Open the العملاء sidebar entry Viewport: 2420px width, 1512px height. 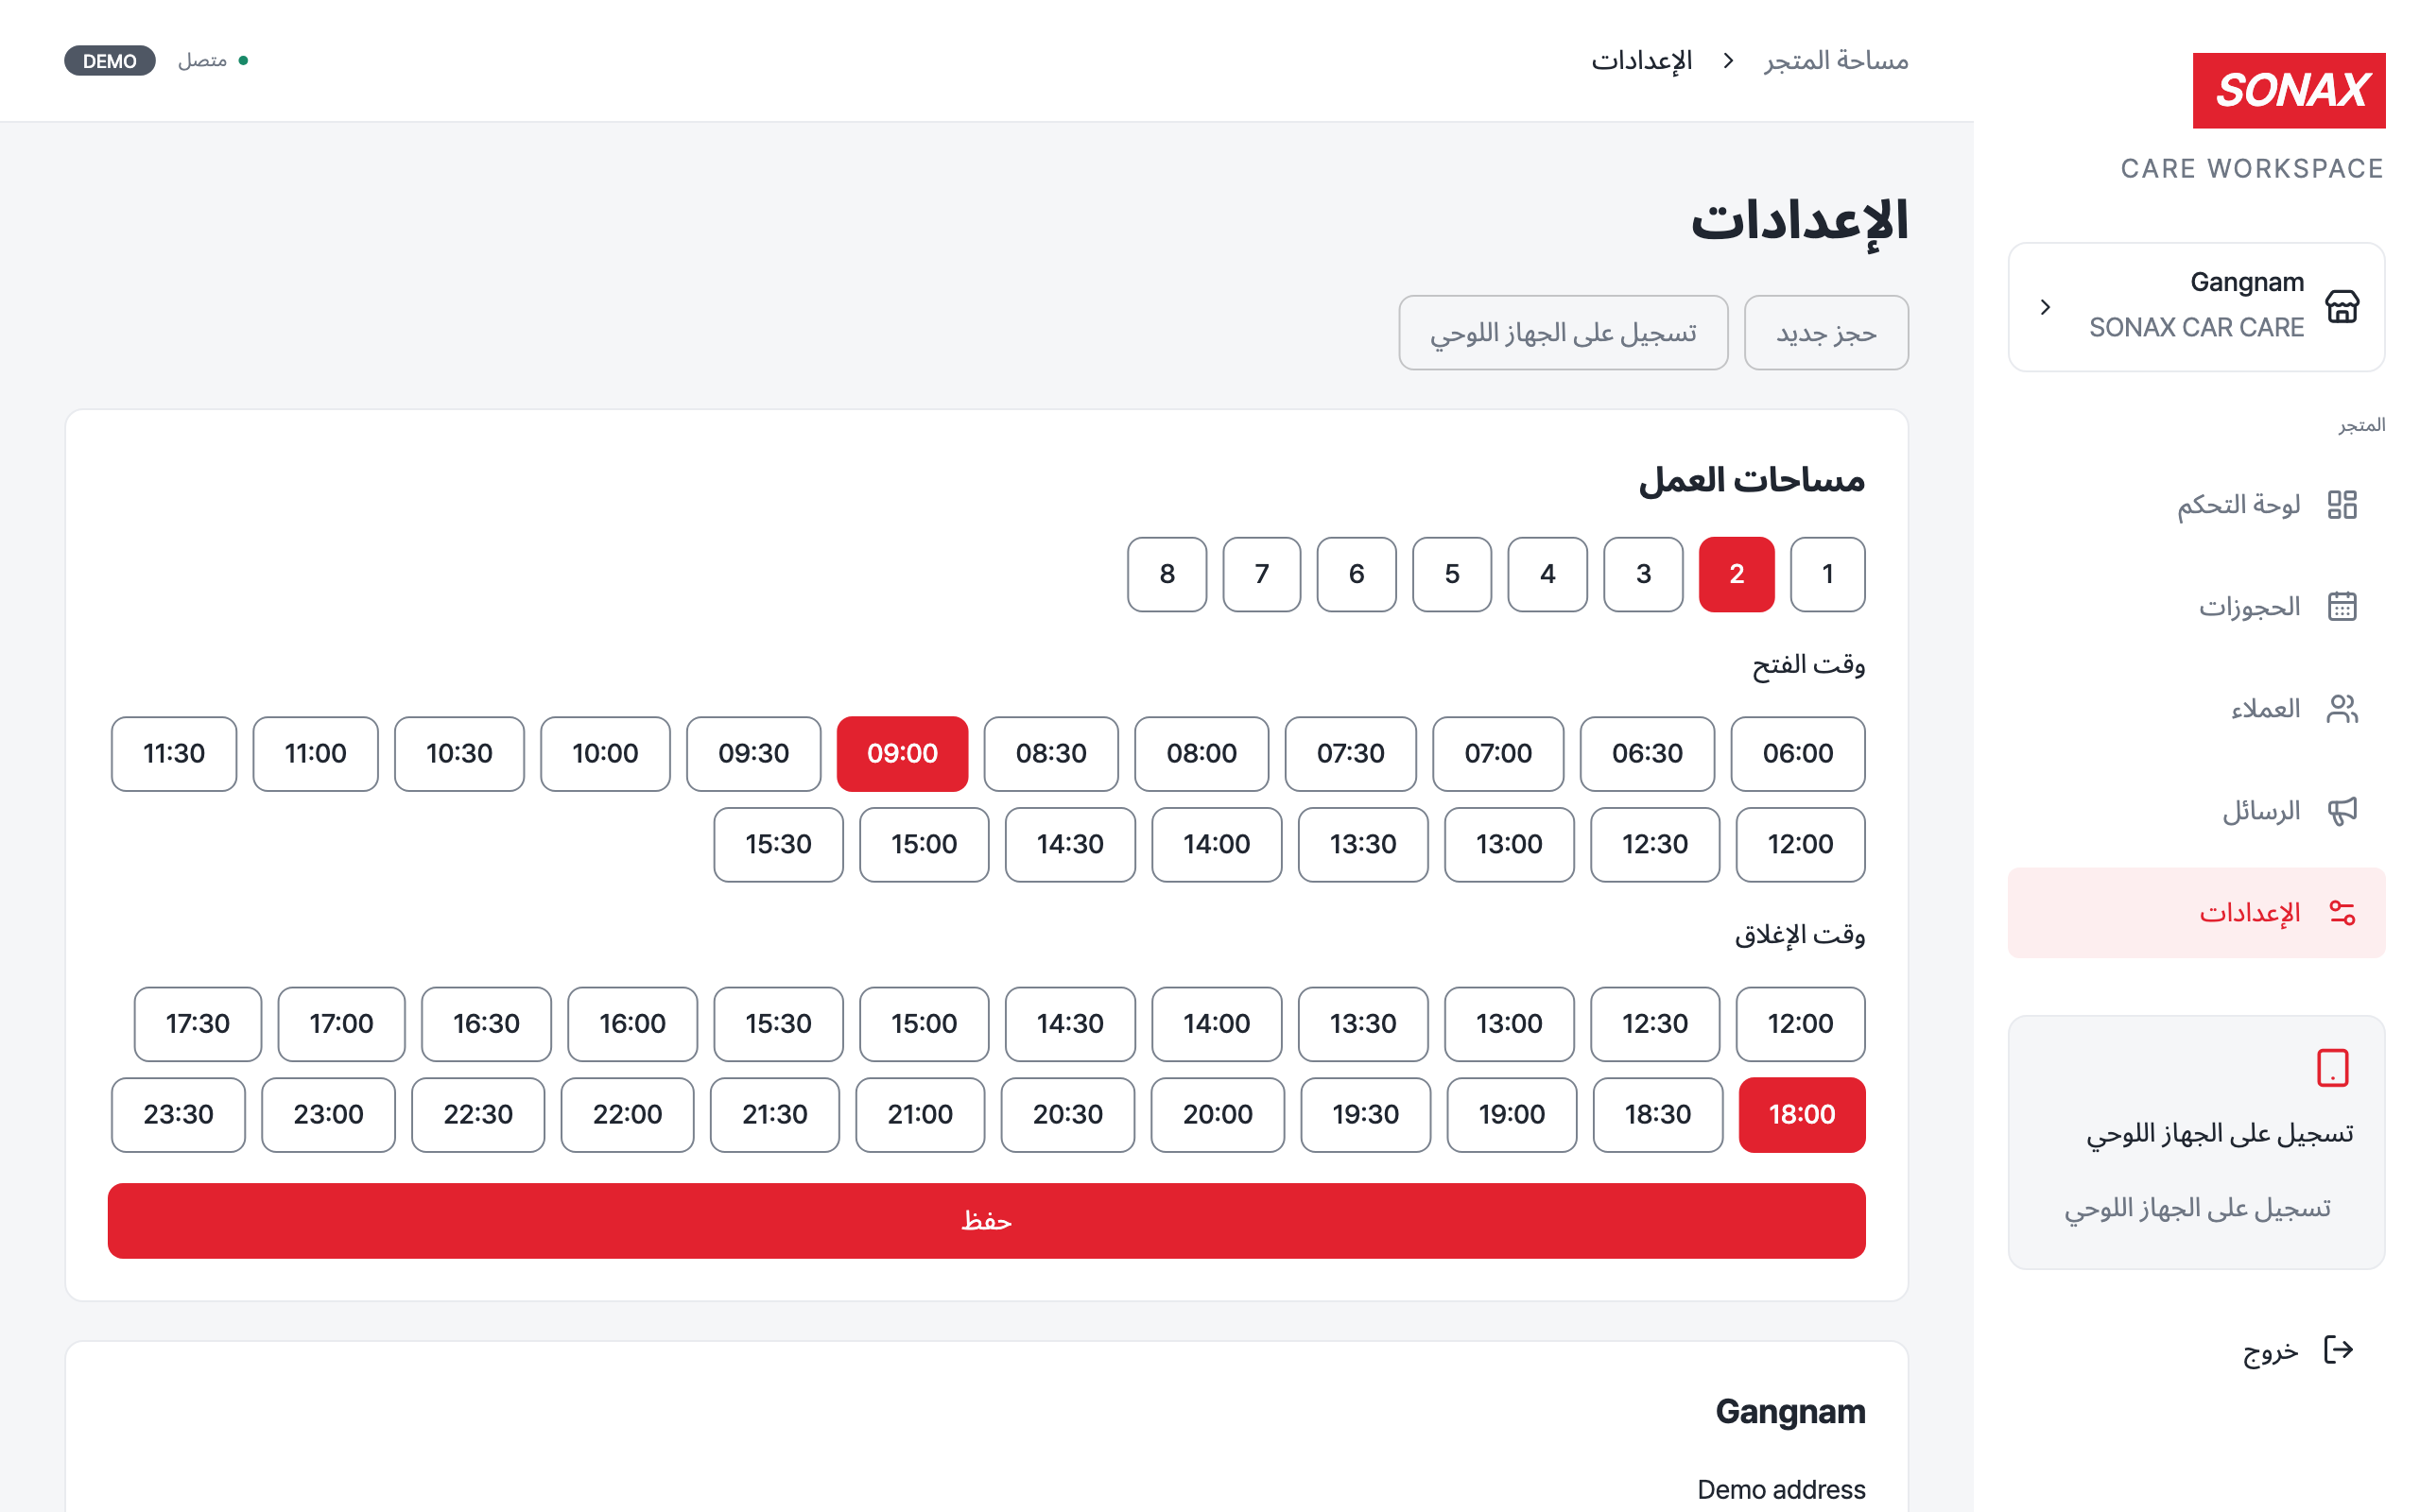2196,708
